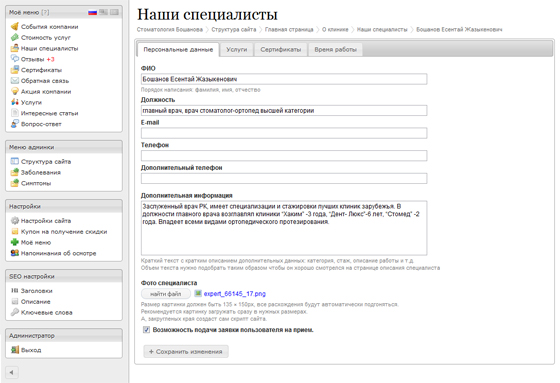The height and width of the screenshot is (383, 560).
Task: Switch to Персональные данные tab
Action: [x=178, y=50]
